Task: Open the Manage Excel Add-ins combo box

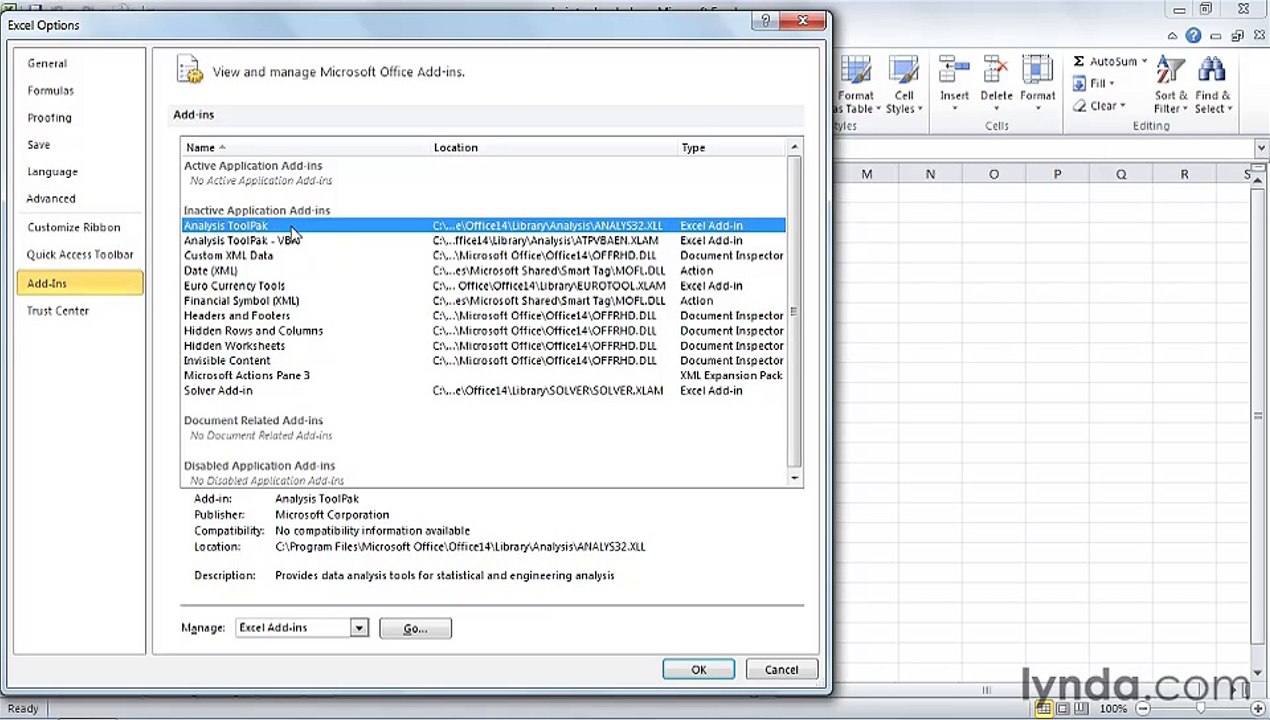Action: click(x=302, y=628)
